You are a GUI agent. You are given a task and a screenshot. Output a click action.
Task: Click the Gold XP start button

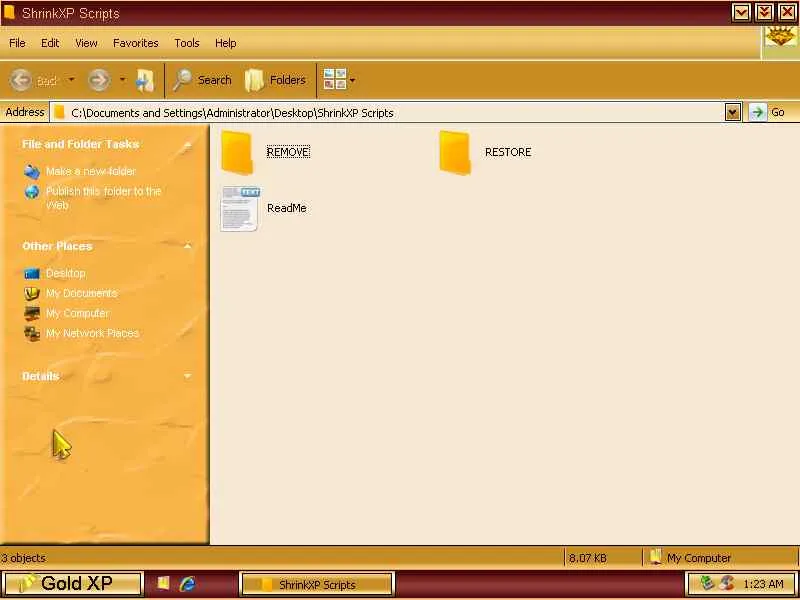coord(72,584)
